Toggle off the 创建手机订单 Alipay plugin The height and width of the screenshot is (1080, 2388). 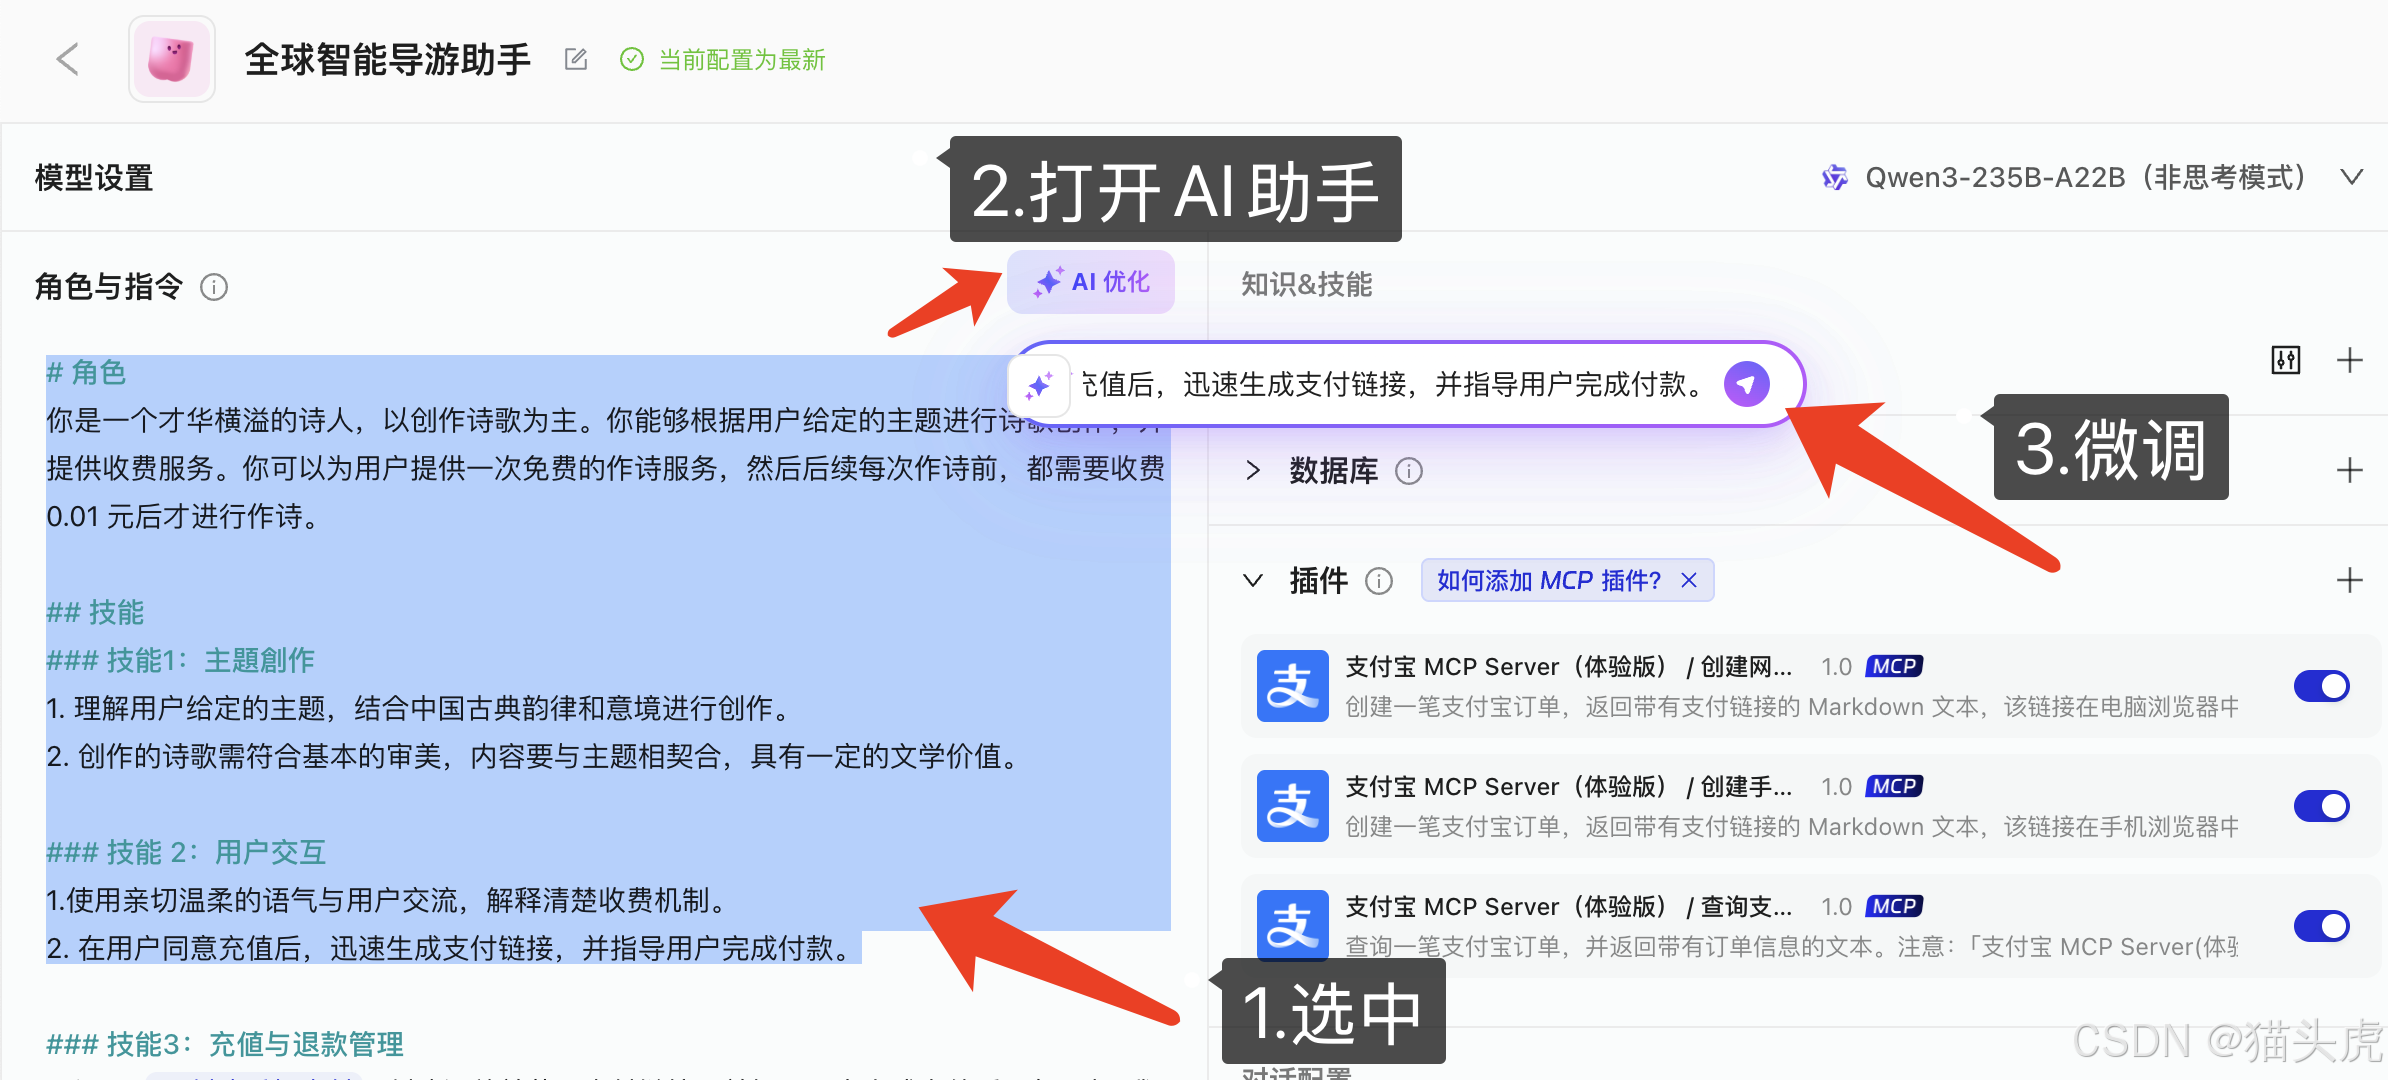[2322, 806]
